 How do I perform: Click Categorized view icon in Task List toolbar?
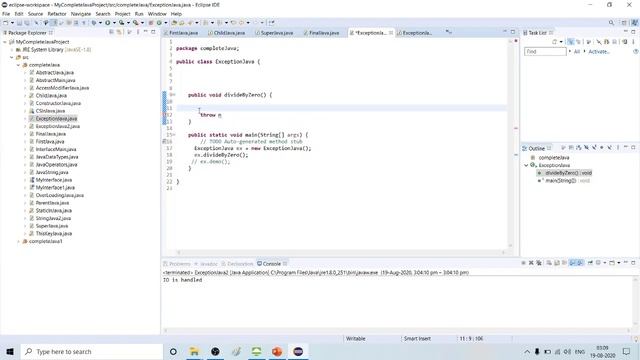pos(571,42)
